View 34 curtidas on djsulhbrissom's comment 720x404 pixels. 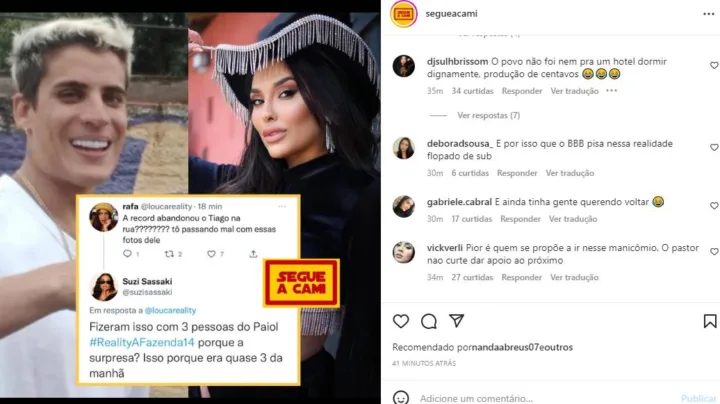tap(472, 91)
